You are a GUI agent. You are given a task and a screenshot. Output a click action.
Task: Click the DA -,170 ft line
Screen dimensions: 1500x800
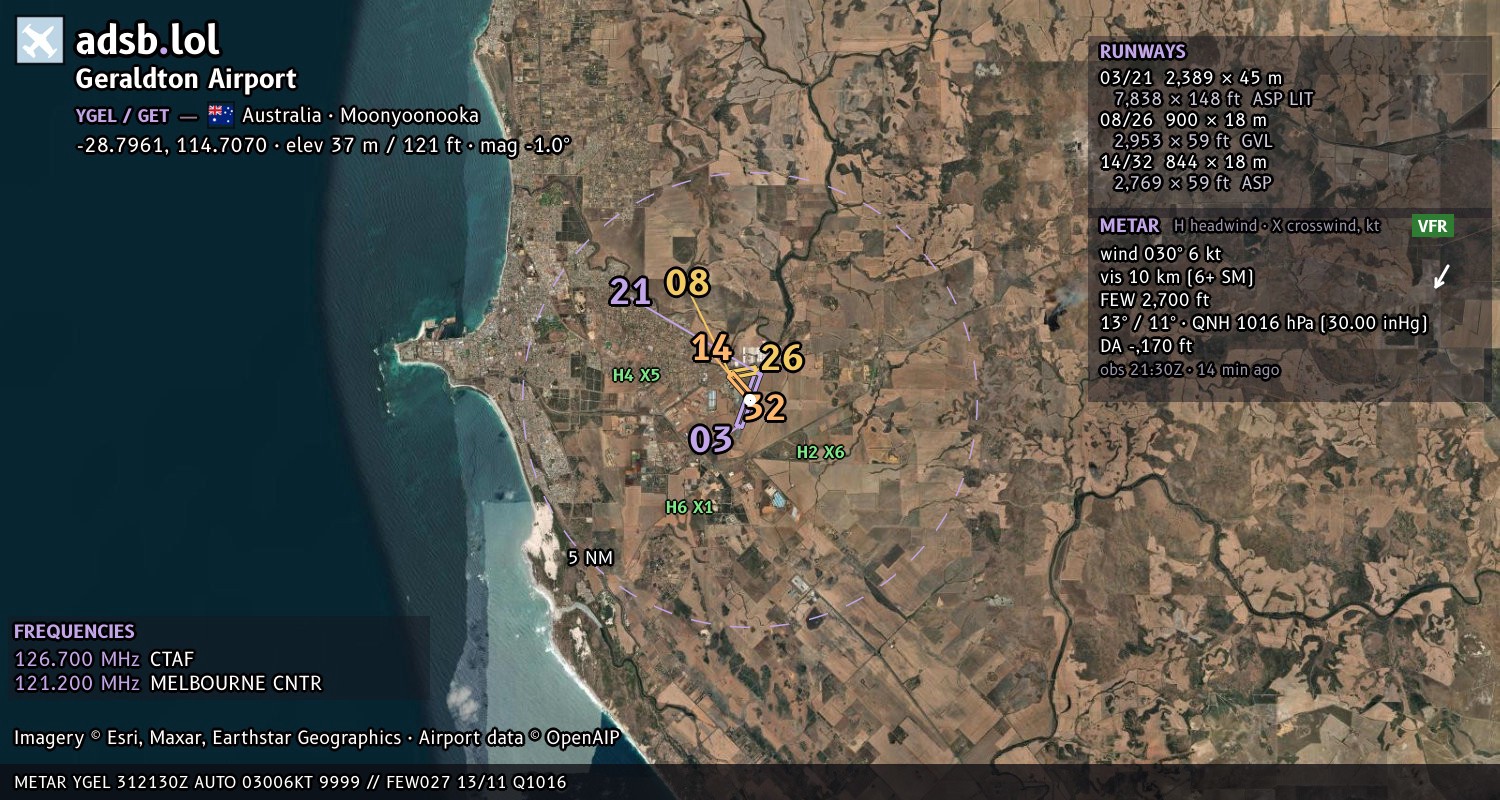(x=1146, y=346)
